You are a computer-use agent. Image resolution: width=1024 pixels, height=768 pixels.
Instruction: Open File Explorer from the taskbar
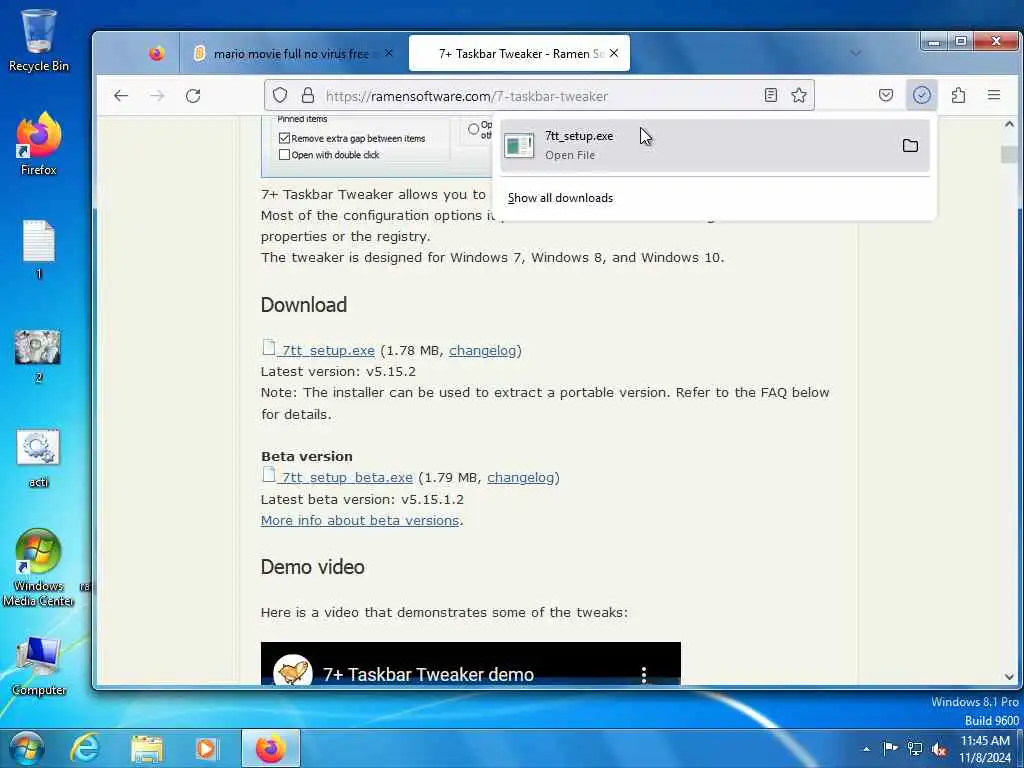click(x=147, y=748)
